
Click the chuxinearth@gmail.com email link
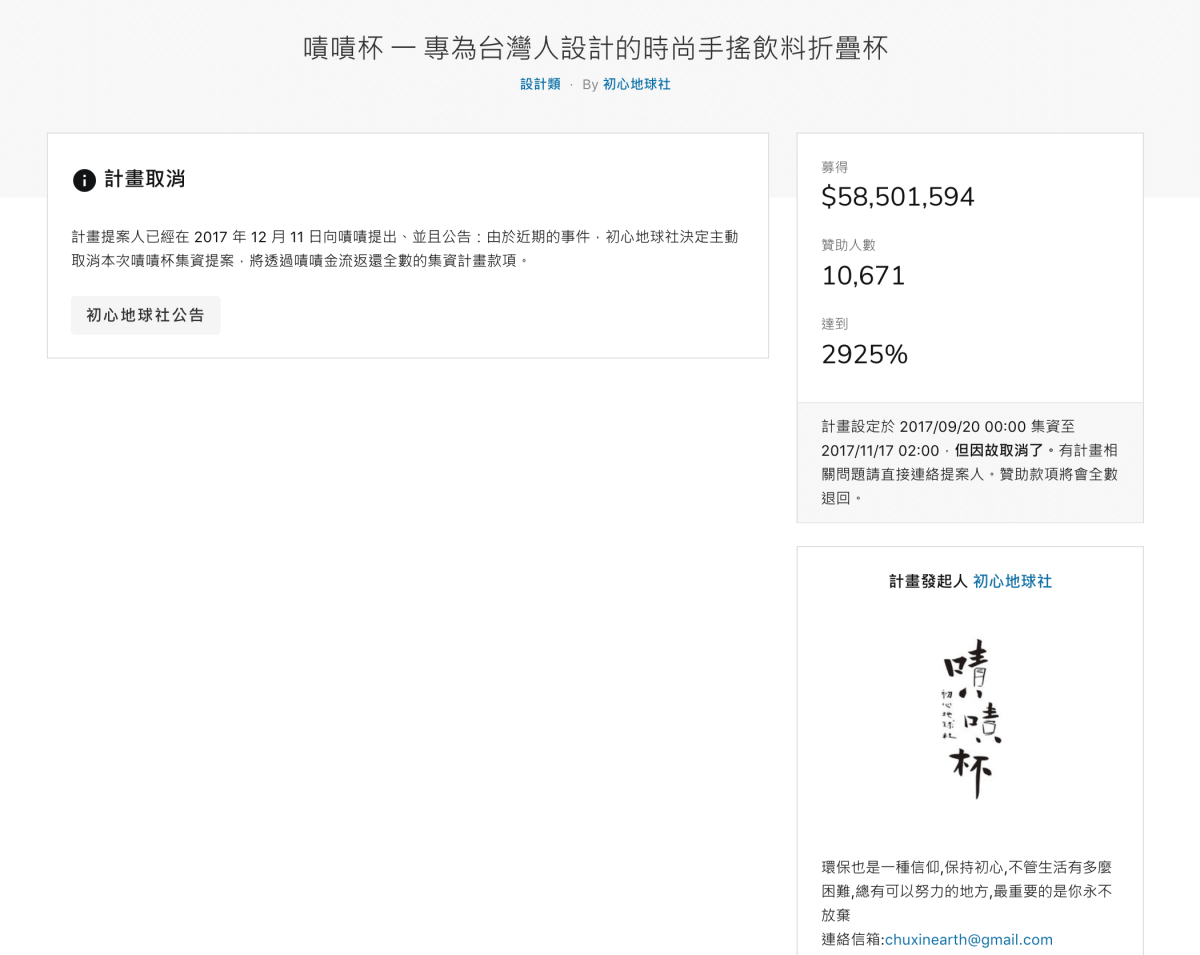pos(968,940)
